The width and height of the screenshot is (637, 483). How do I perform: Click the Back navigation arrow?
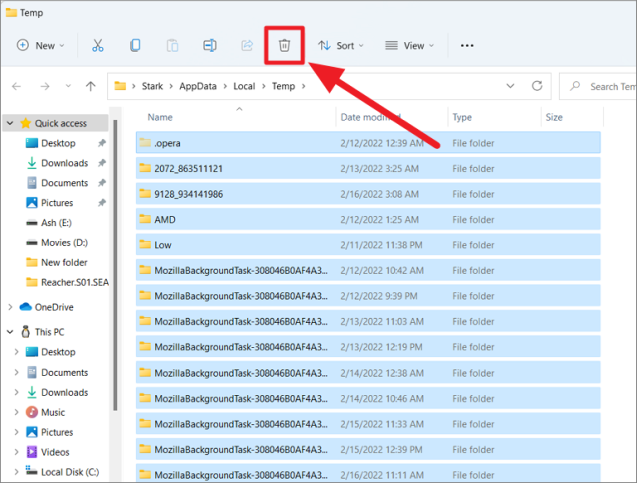pos(17,87)
